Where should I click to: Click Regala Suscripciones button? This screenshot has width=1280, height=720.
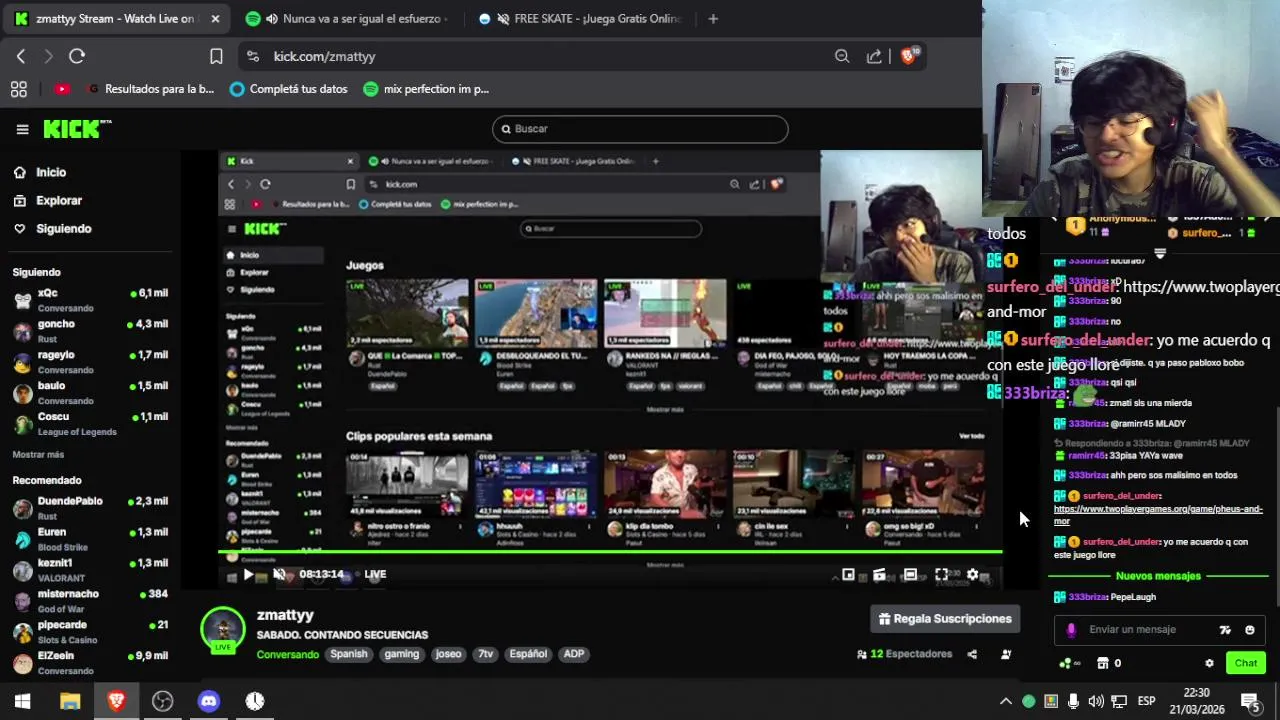click(945, 619)
